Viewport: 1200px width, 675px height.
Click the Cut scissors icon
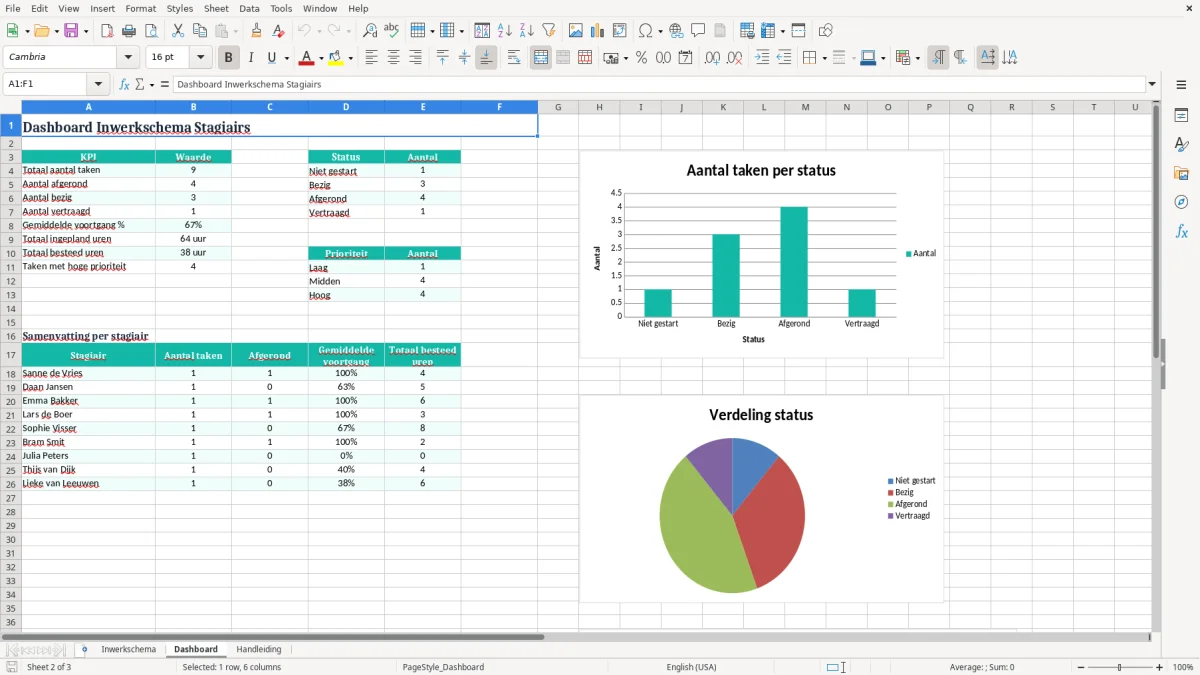[177, 31]
